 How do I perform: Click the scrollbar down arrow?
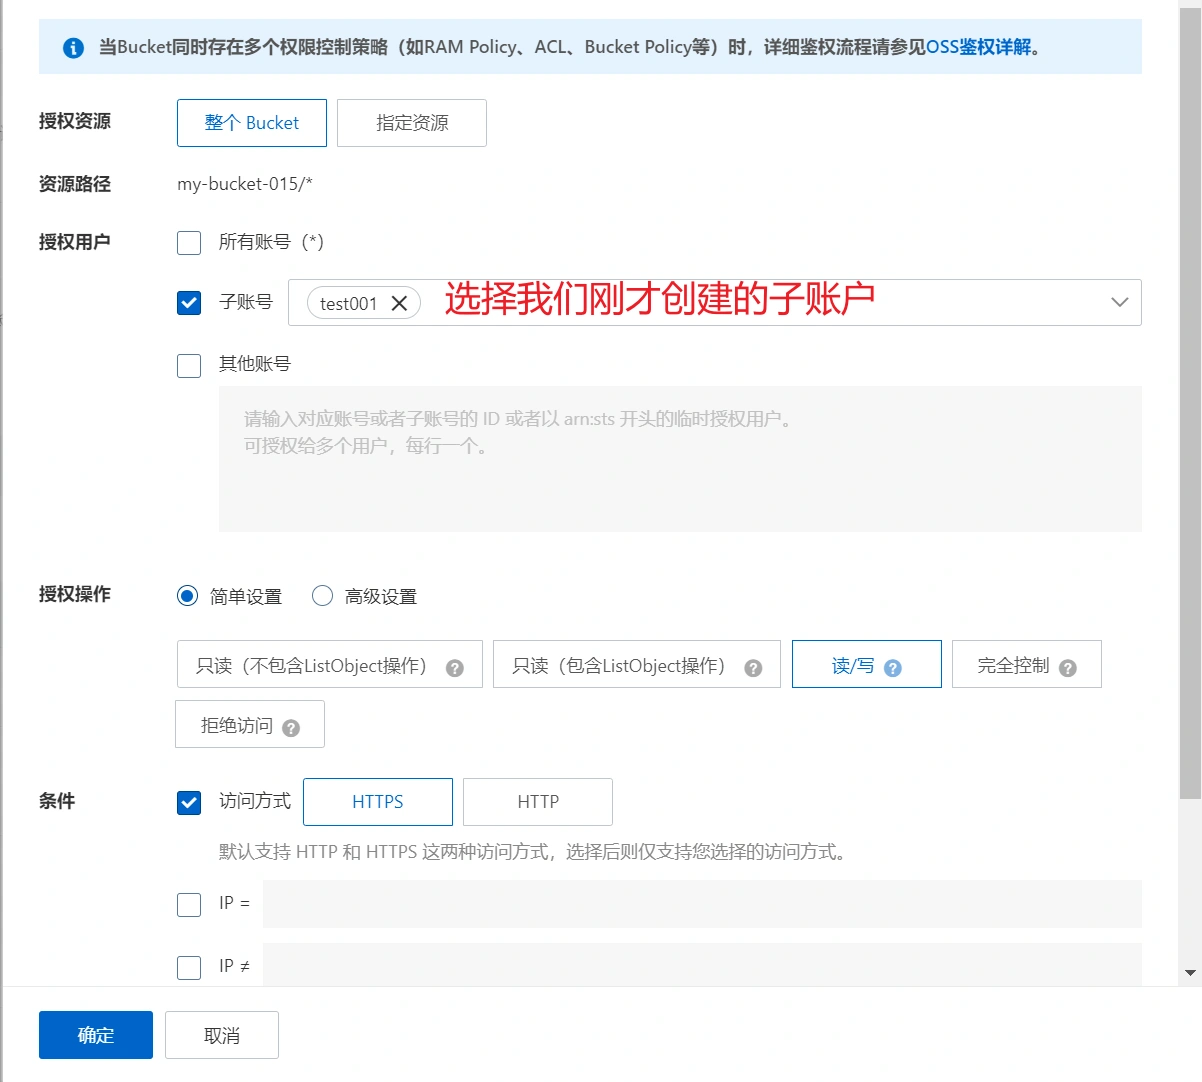[1190, 972]
